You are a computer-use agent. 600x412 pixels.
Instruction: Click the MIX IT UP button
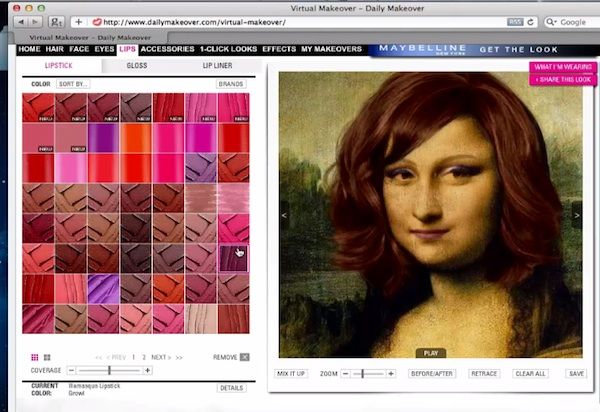(x=291, y=373)
